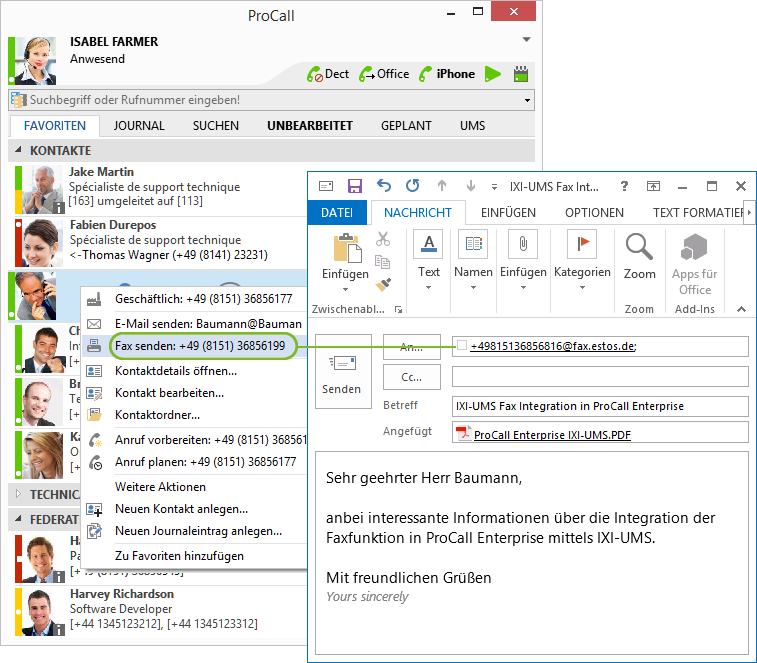Select Kontaktdetails öffnen... in context menu
757x663 pixels.
(x=176, y=371)
